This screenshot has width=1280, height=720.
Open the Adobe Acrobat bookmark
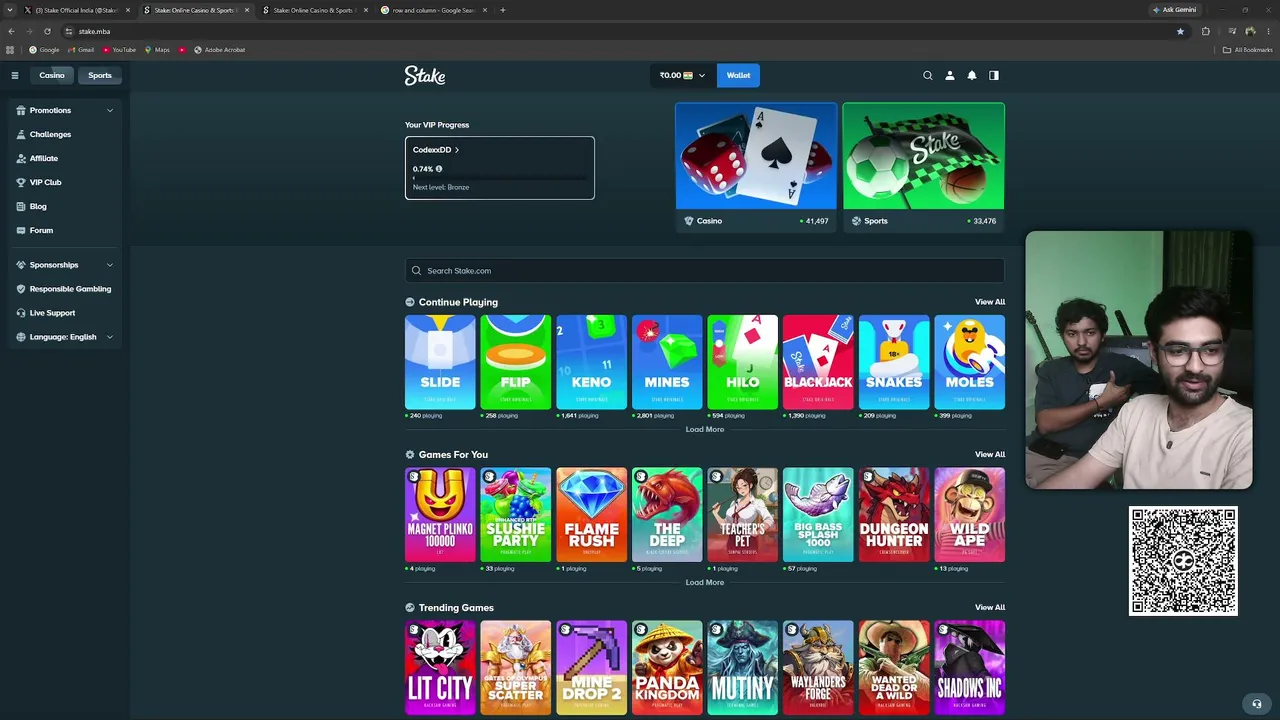tap(219, 50)
